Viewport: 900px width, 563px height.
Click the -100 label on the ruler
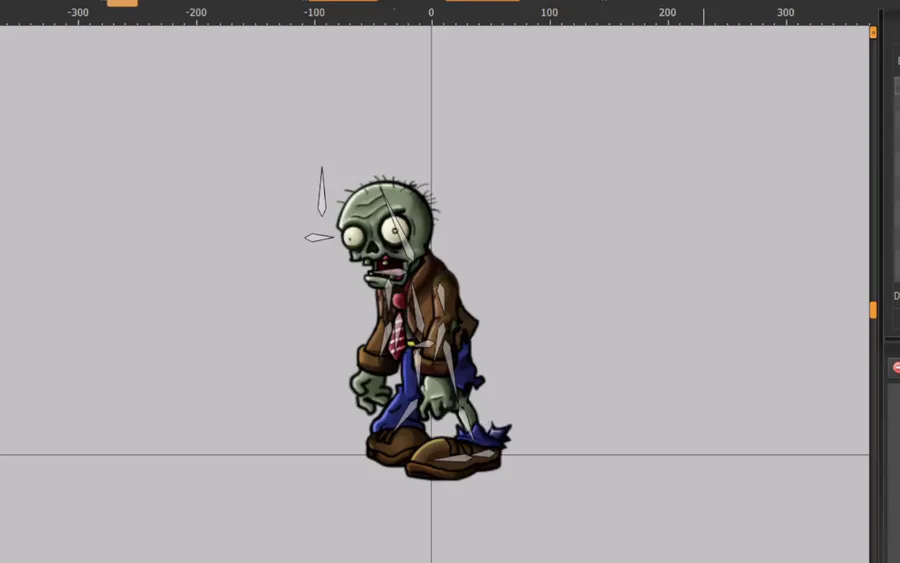coord(313,13)
